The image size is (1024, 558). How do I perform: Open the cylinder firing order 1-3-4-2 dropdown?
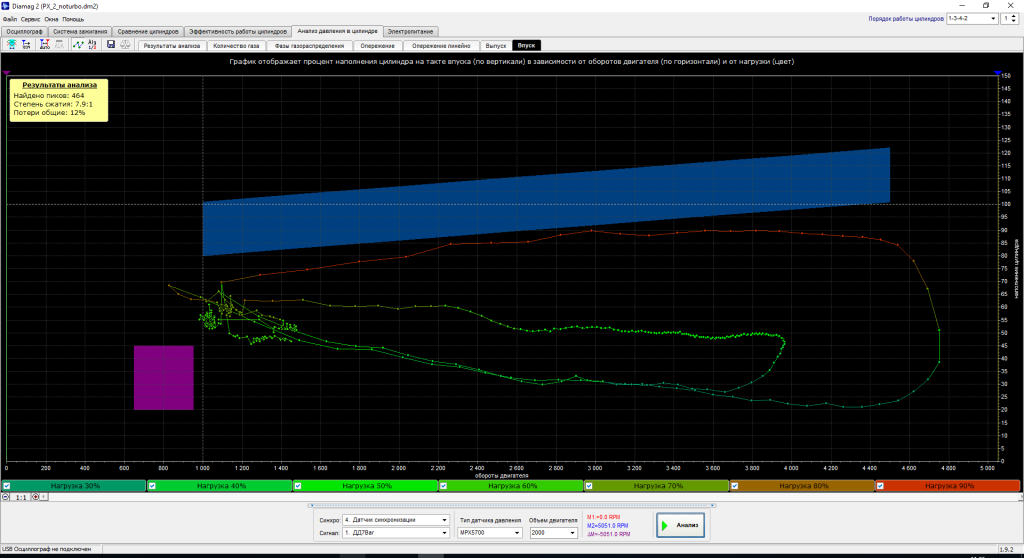[972, 18]
